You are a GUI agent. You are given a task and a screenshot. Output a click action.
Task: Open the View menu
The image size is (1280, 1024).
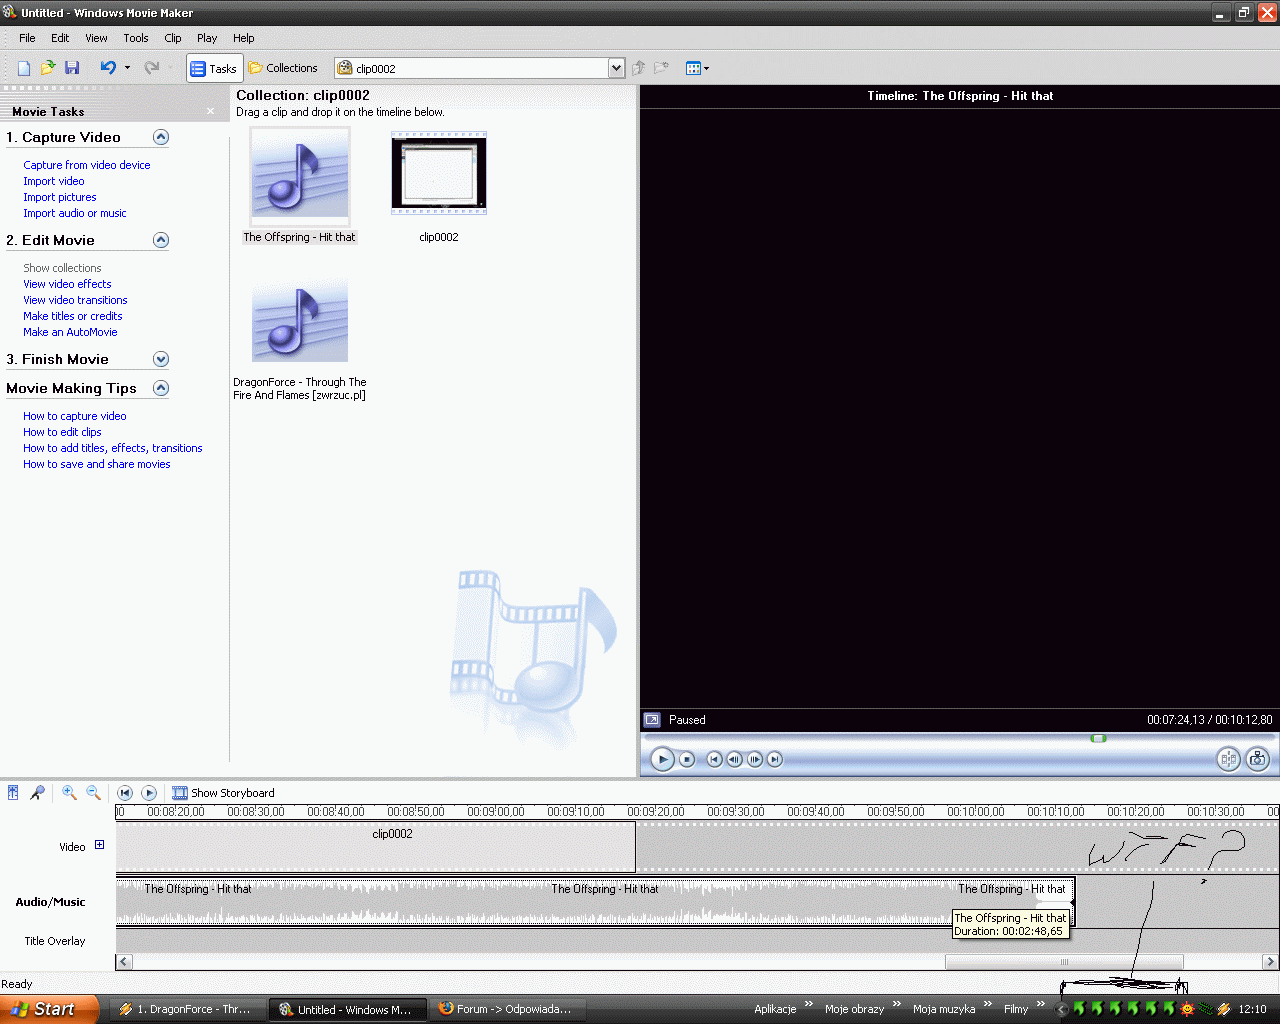pyautogui.click(x=96, y=38)
